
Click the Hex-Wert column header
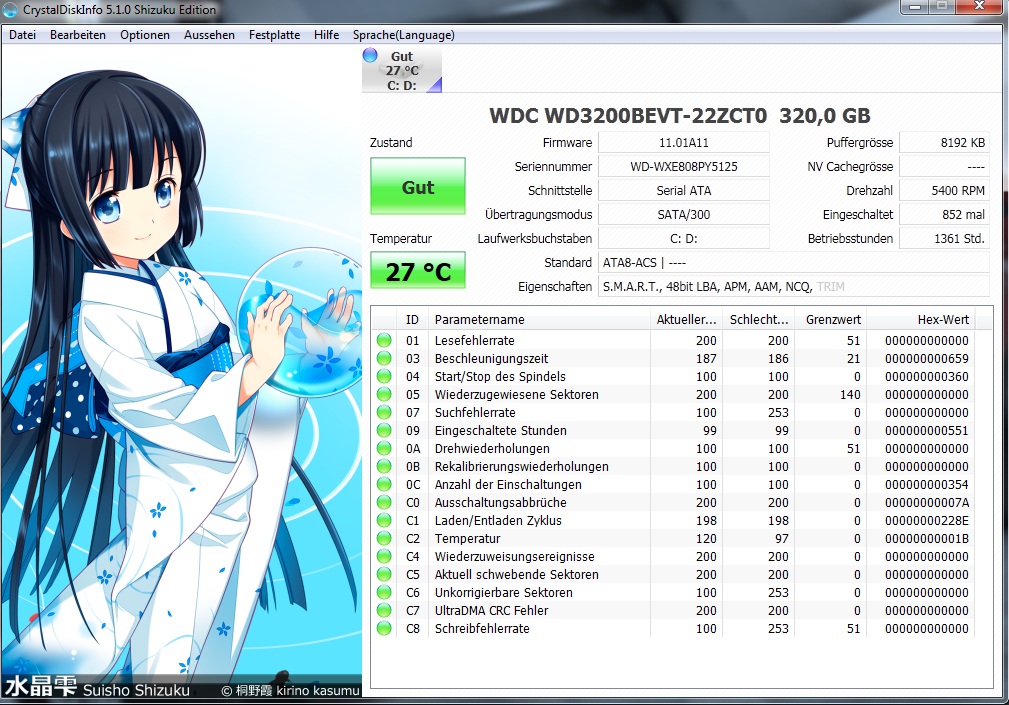point(920,319)
